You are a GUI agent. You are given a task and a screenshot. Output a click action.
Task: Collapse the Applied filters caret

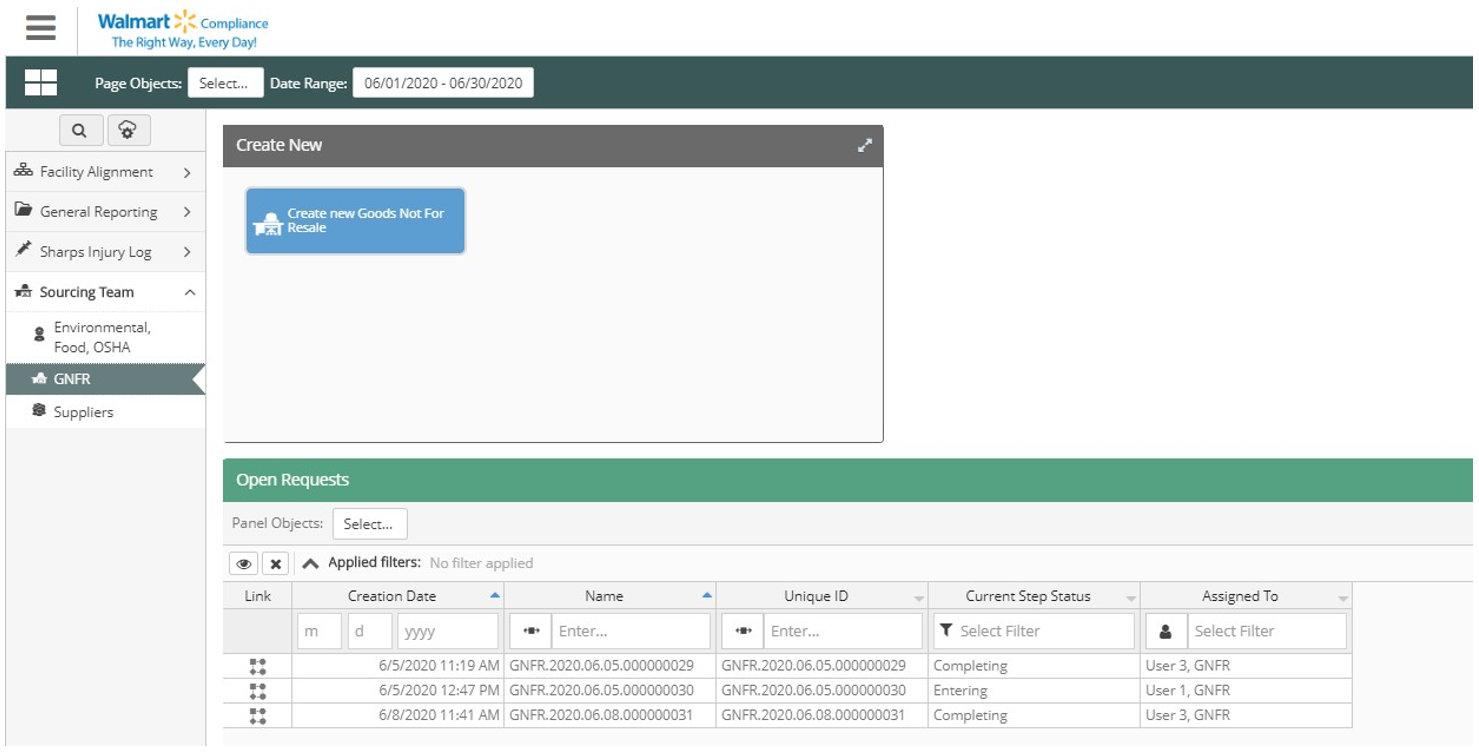(x=310, y=563)
